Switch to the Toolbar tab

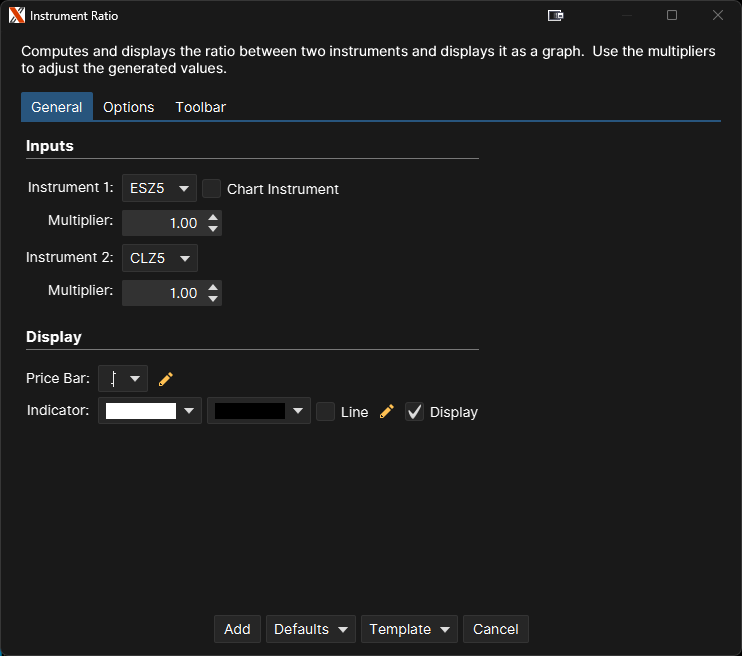pos(200,107)
